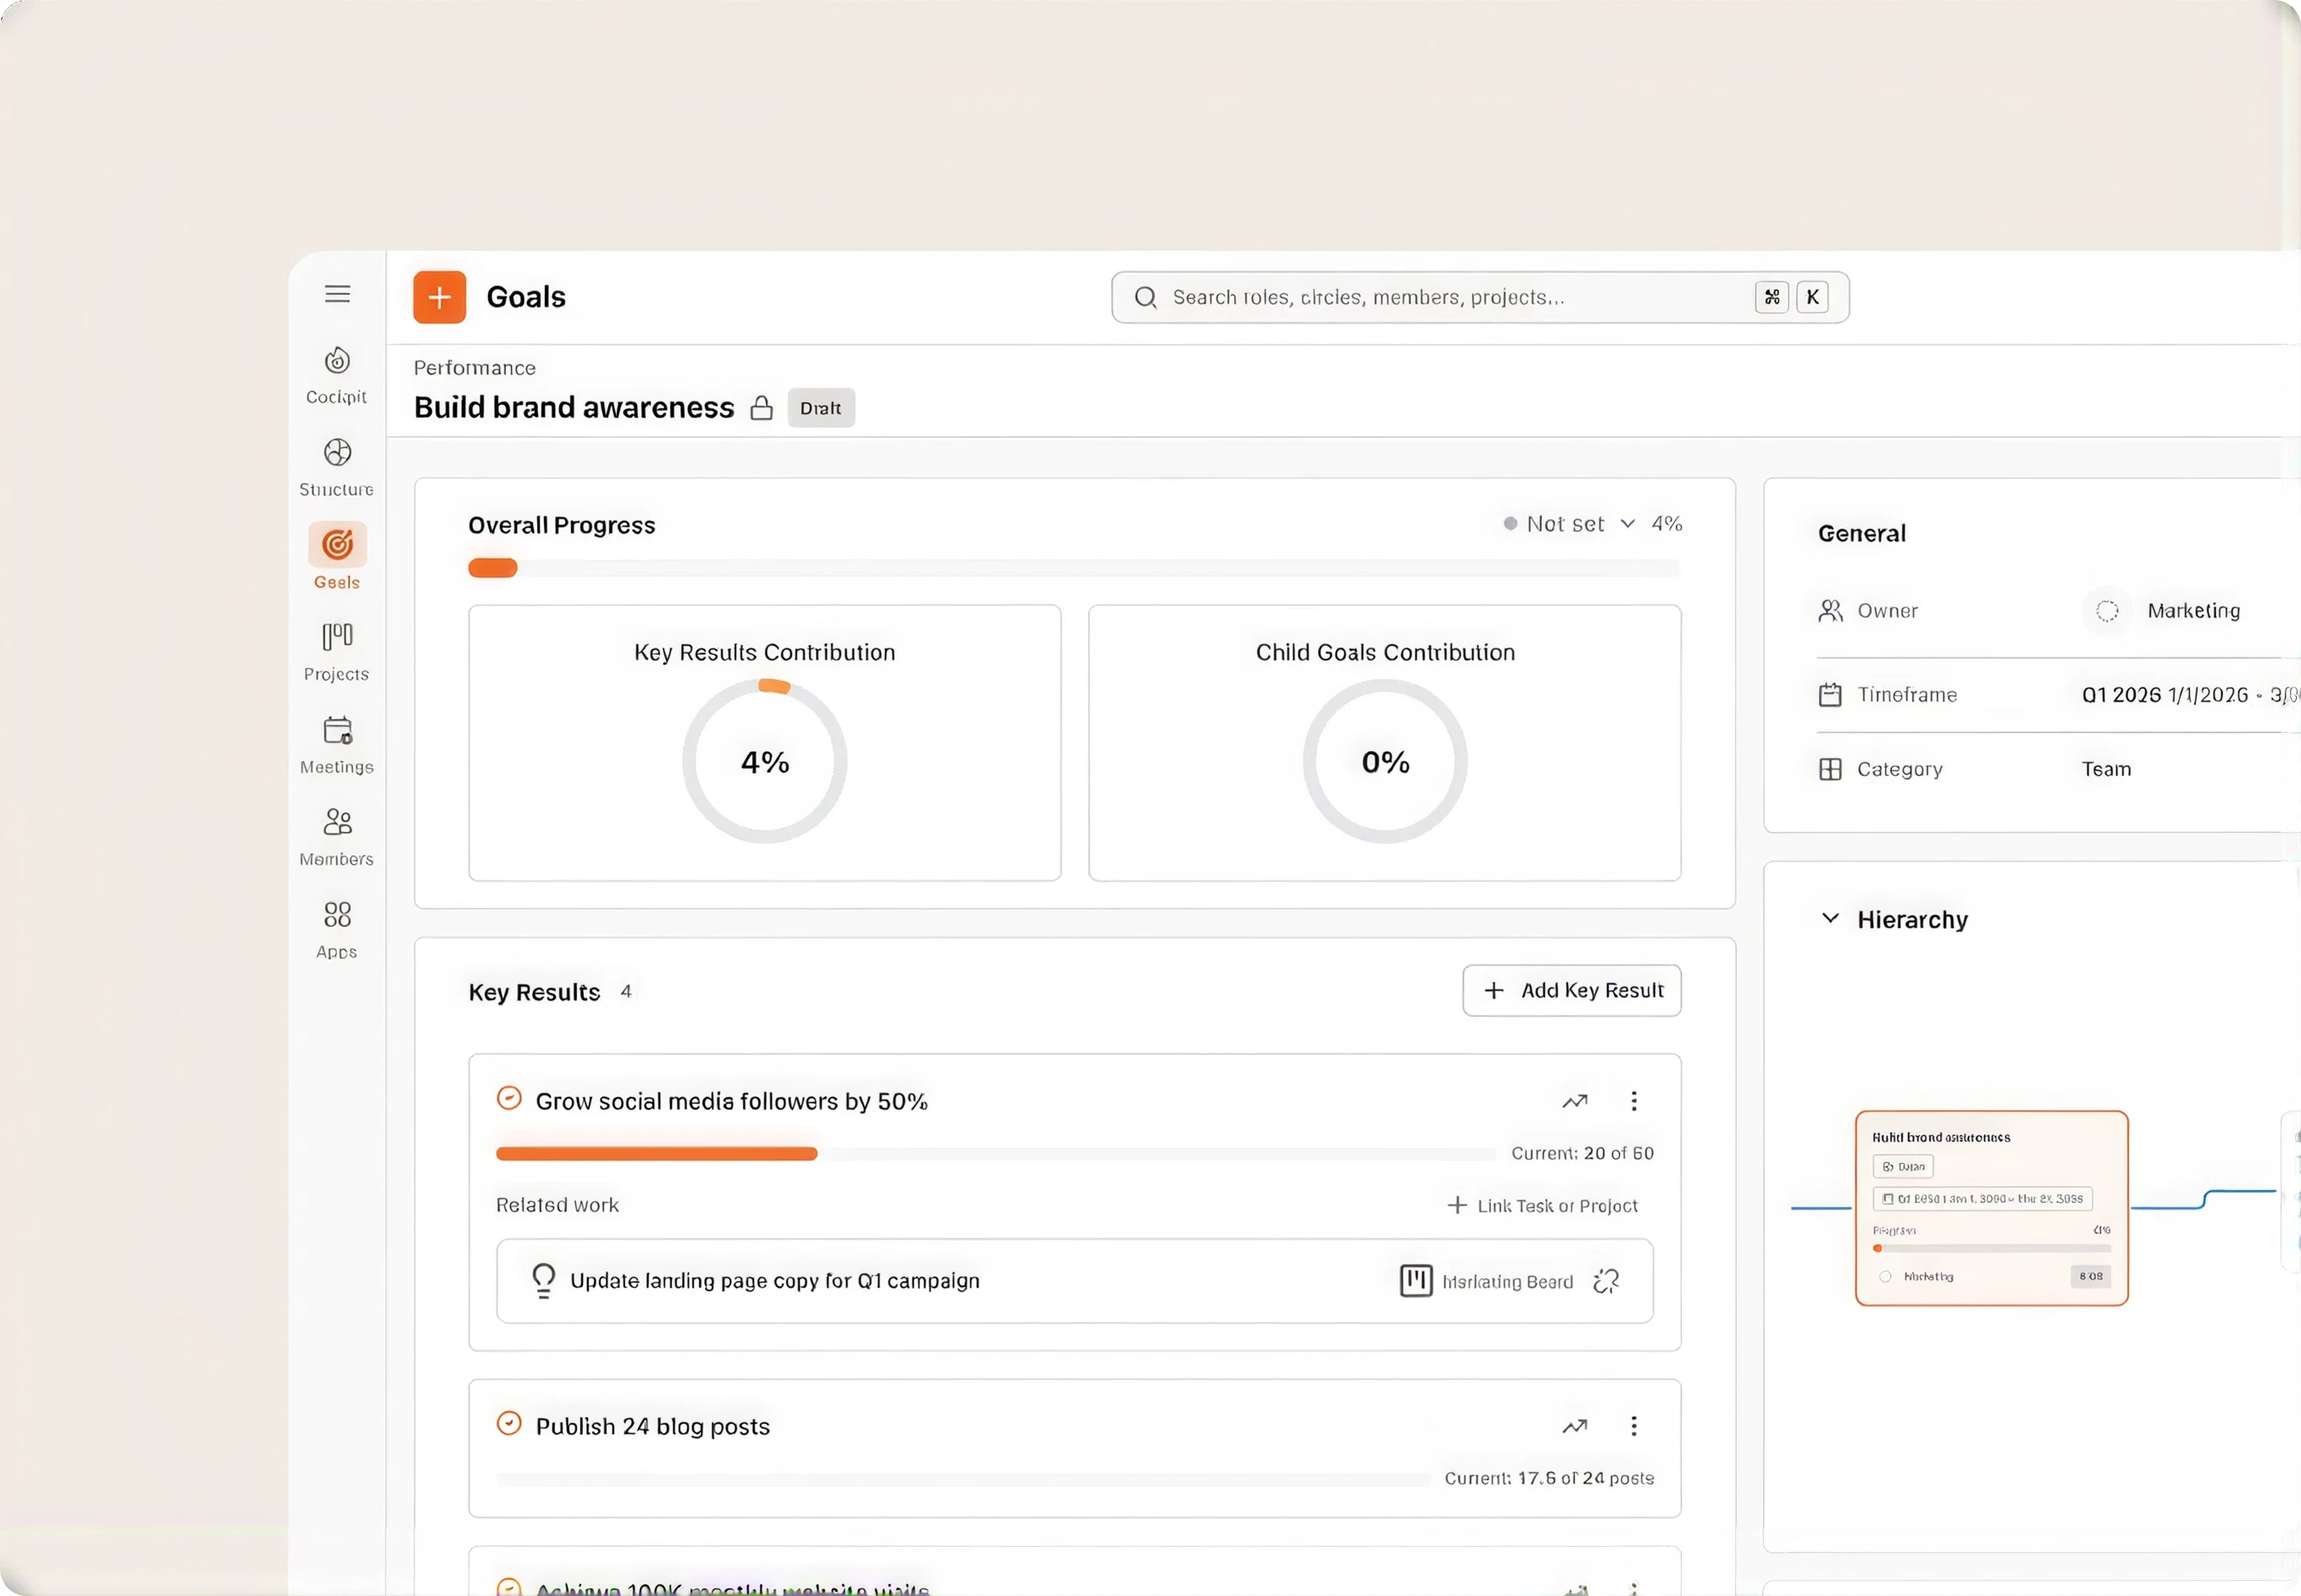
Task: Click progress bar of Grow social media followers
Action: point(996,1154)
